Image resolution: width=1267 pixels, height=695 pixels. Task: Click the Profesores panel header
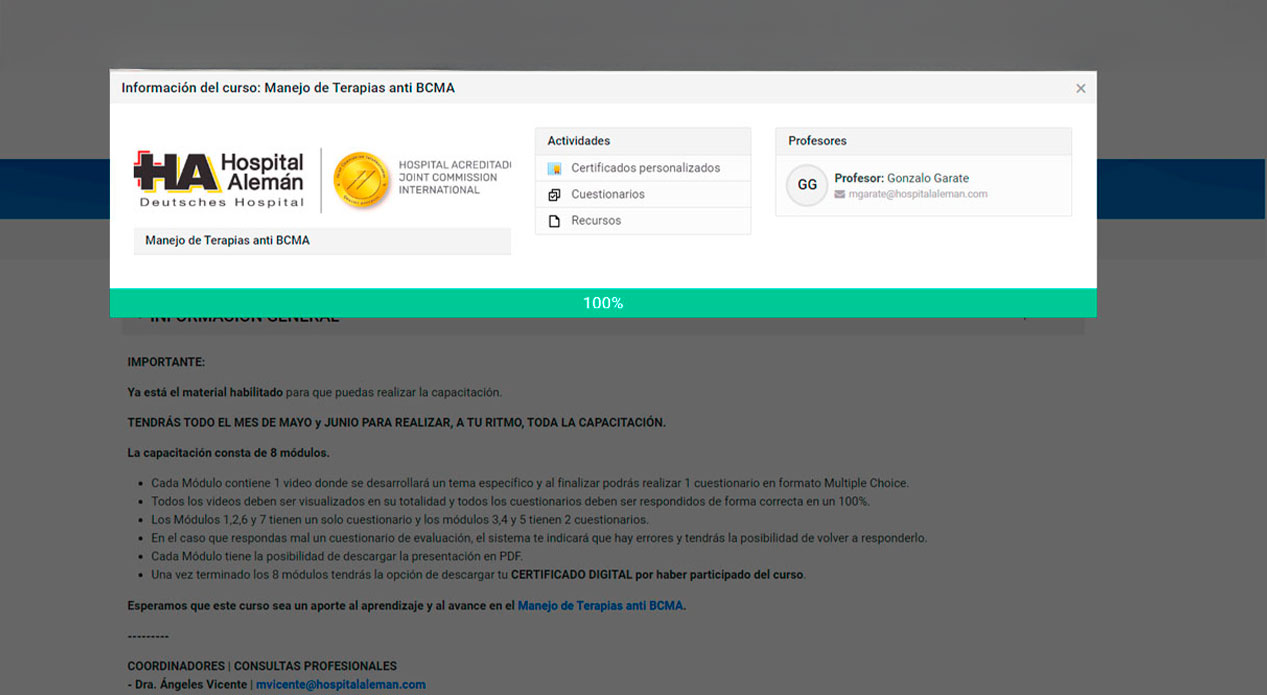[x=922, y=141]
